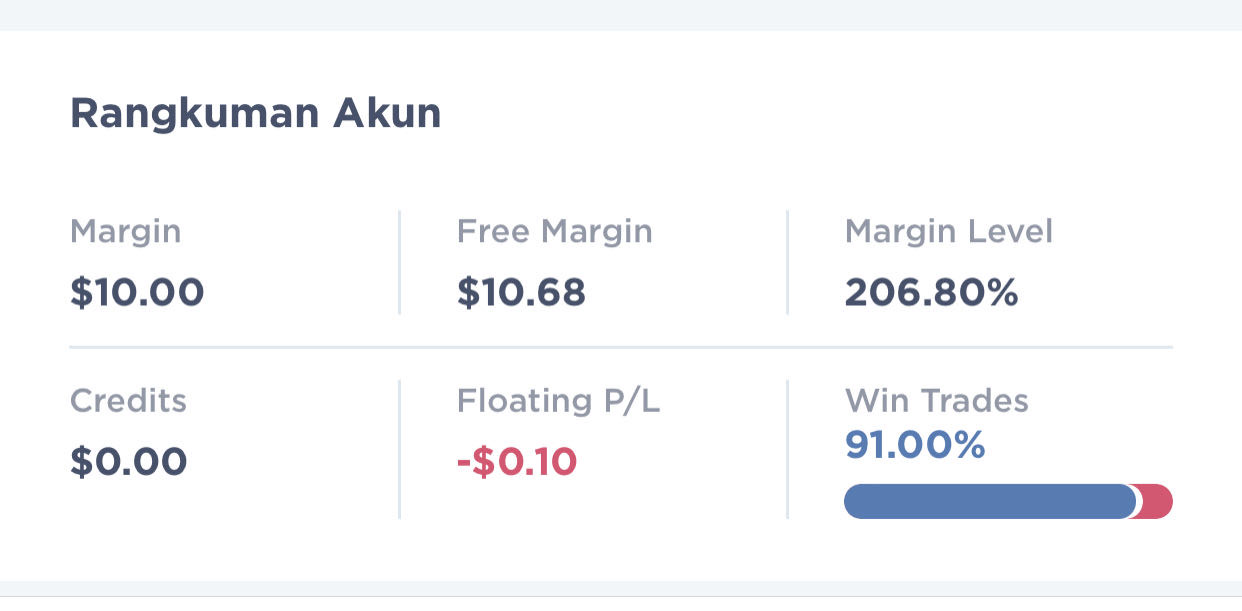The width and height of the screenshot is (1242, 611).
Task: Click the divider between Free Margin and Margin Level
Action: 787,262
